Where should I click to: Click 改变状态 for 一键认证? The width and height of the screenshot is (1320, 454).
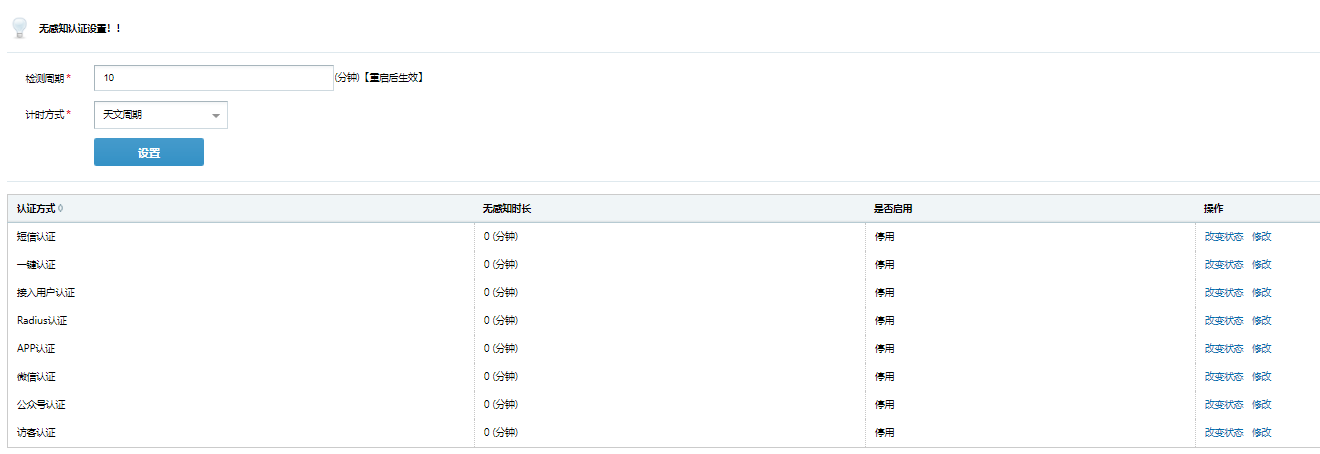tap(1224, 265)
